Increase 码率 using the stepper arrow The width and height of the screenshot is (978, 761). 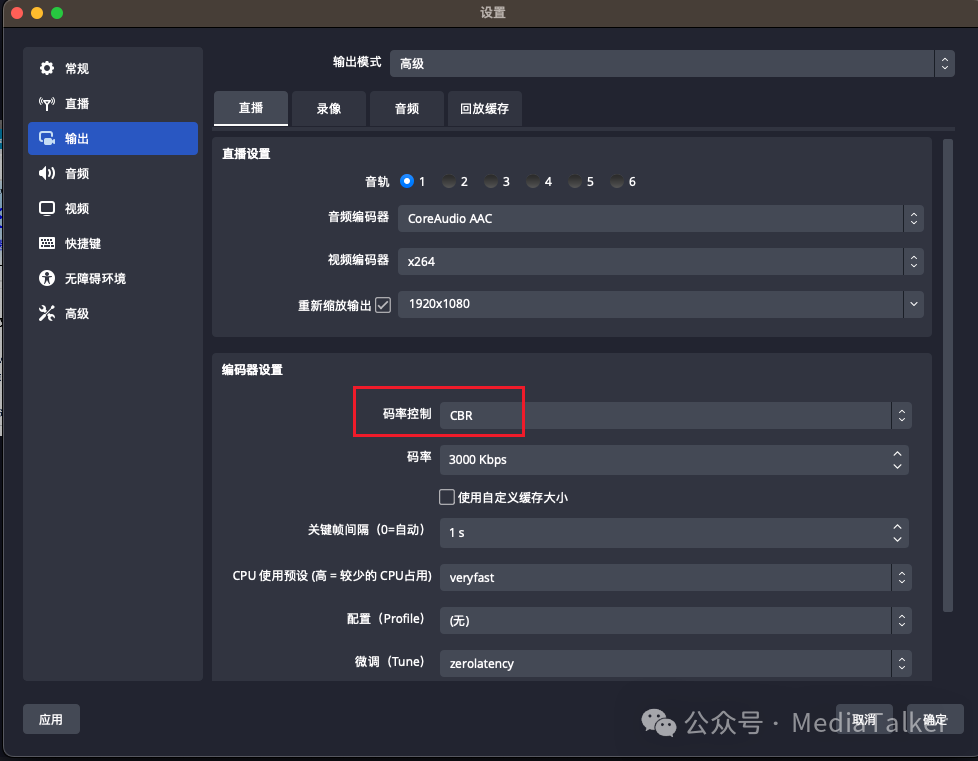(x=897, y=455)
